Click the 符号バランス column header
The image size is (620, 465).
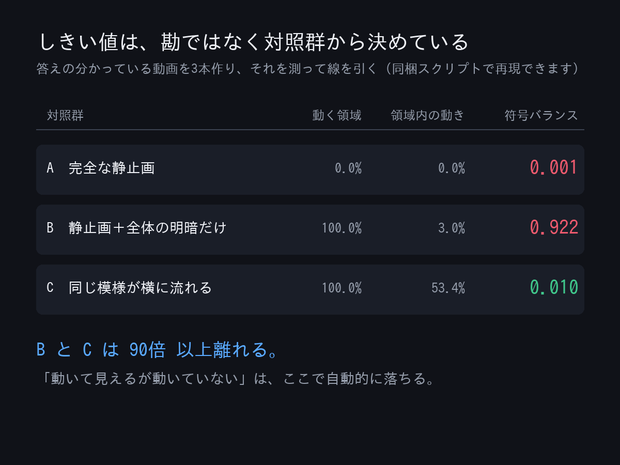[541, 115]
